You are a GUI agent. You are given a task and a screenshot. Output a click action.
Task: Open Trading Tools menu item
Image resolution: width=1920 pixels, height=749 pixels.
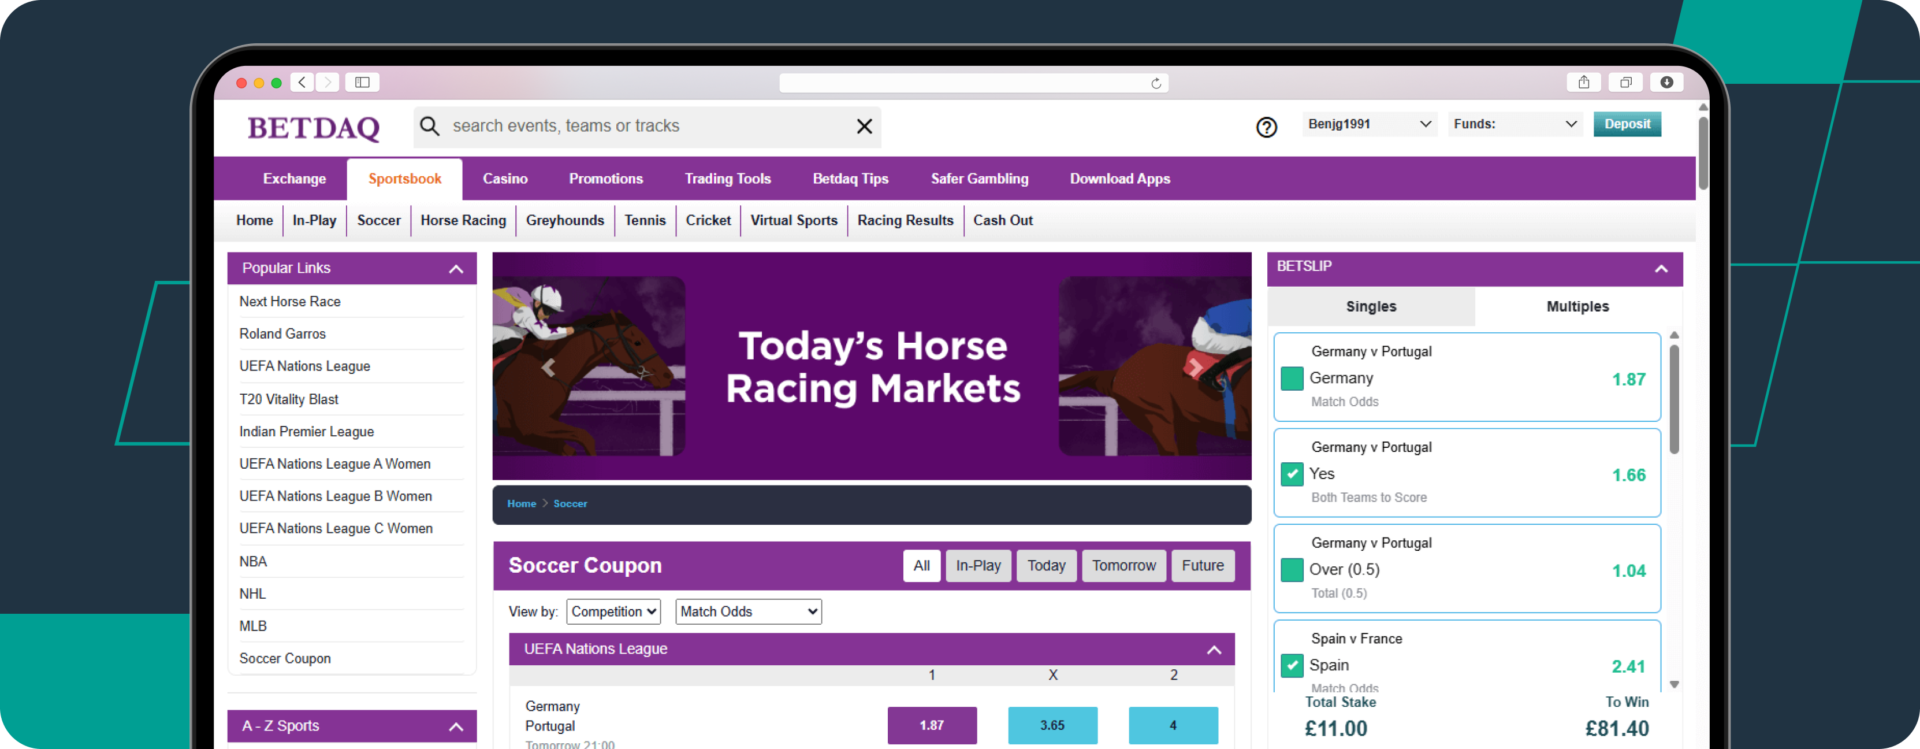(x=728, y=179)
